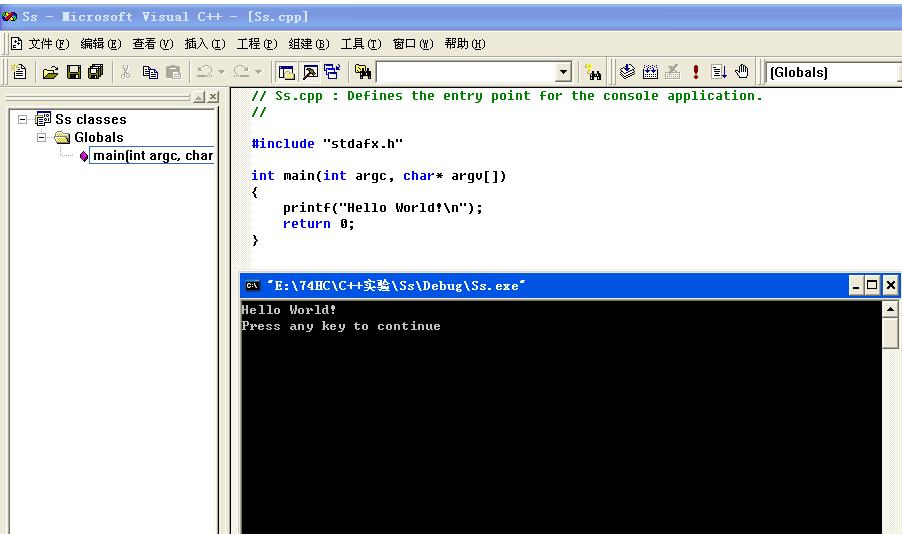
Task: Open the 插入(I) menu
Action: [205, 44]
